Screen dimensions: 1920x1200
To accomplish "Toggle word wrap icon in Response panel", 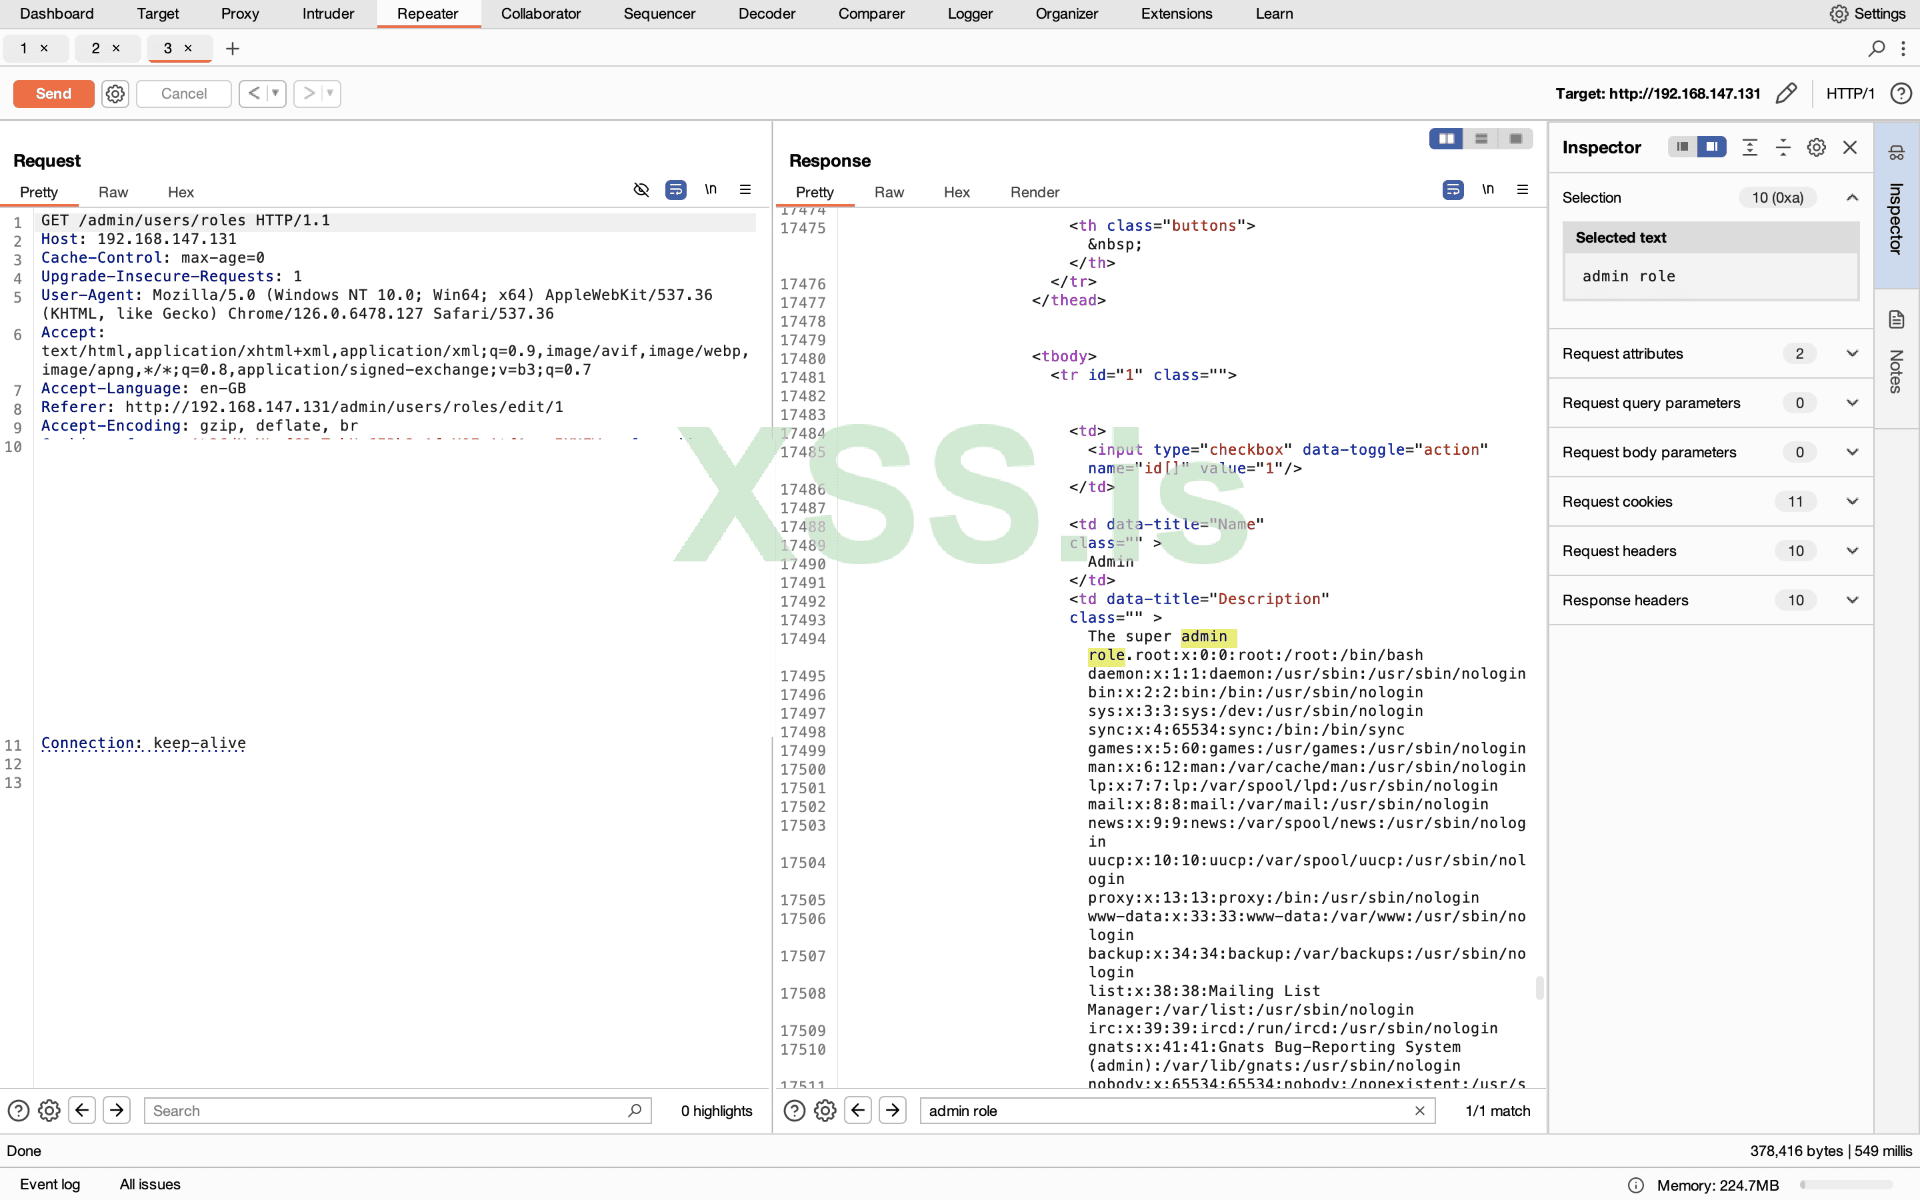I will [1453, 190].
